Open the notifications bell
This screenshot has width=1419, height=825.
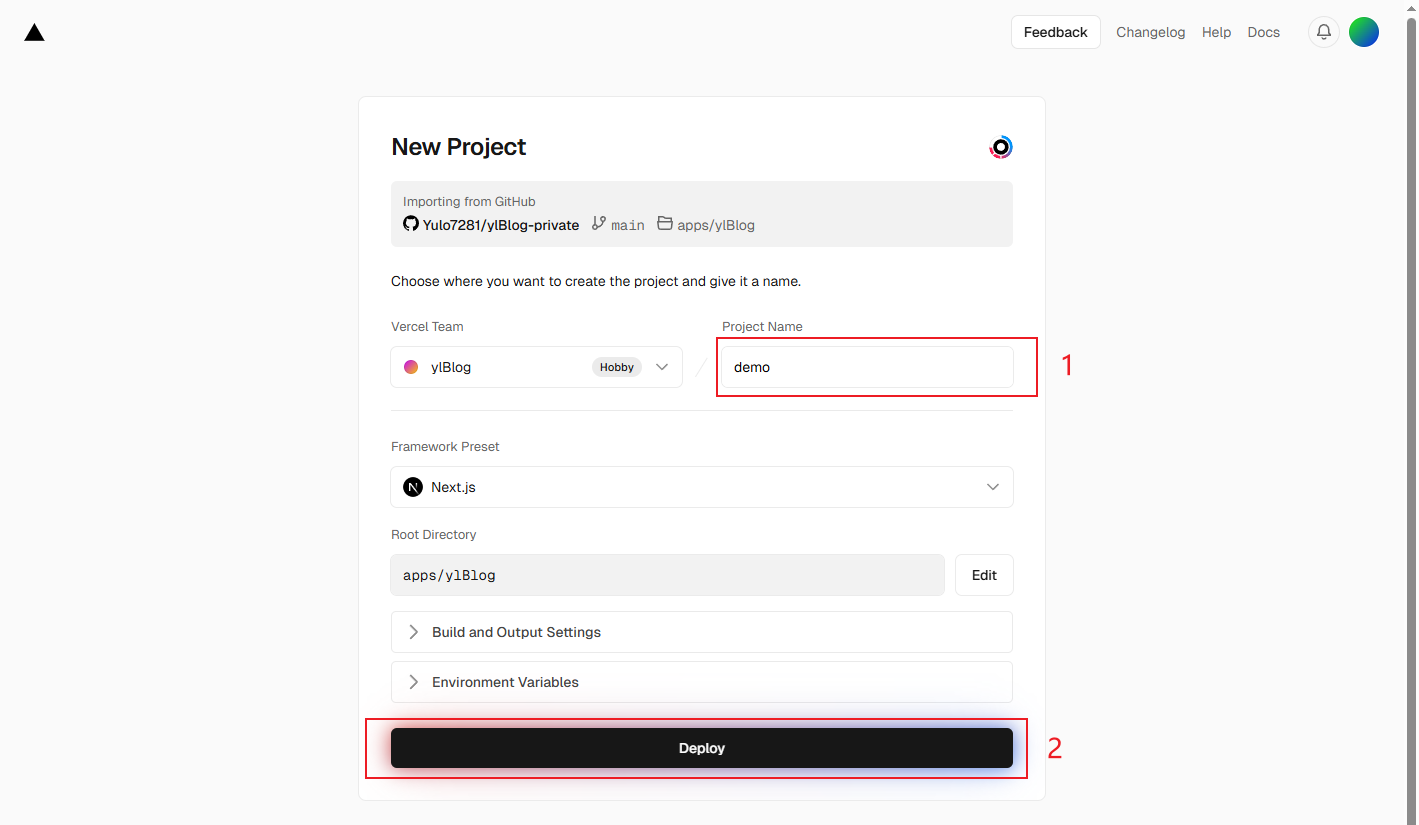pos(1323,32)
